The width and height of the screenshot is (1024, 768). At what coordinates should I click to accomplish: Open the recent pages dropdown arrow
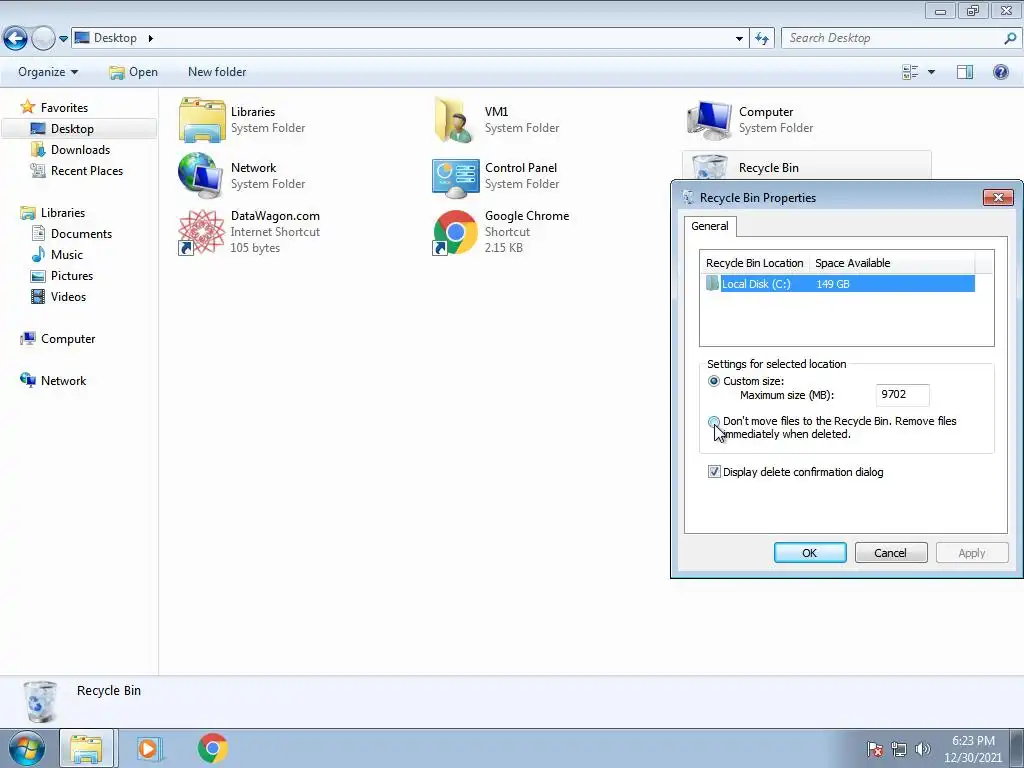coord(63,39)
